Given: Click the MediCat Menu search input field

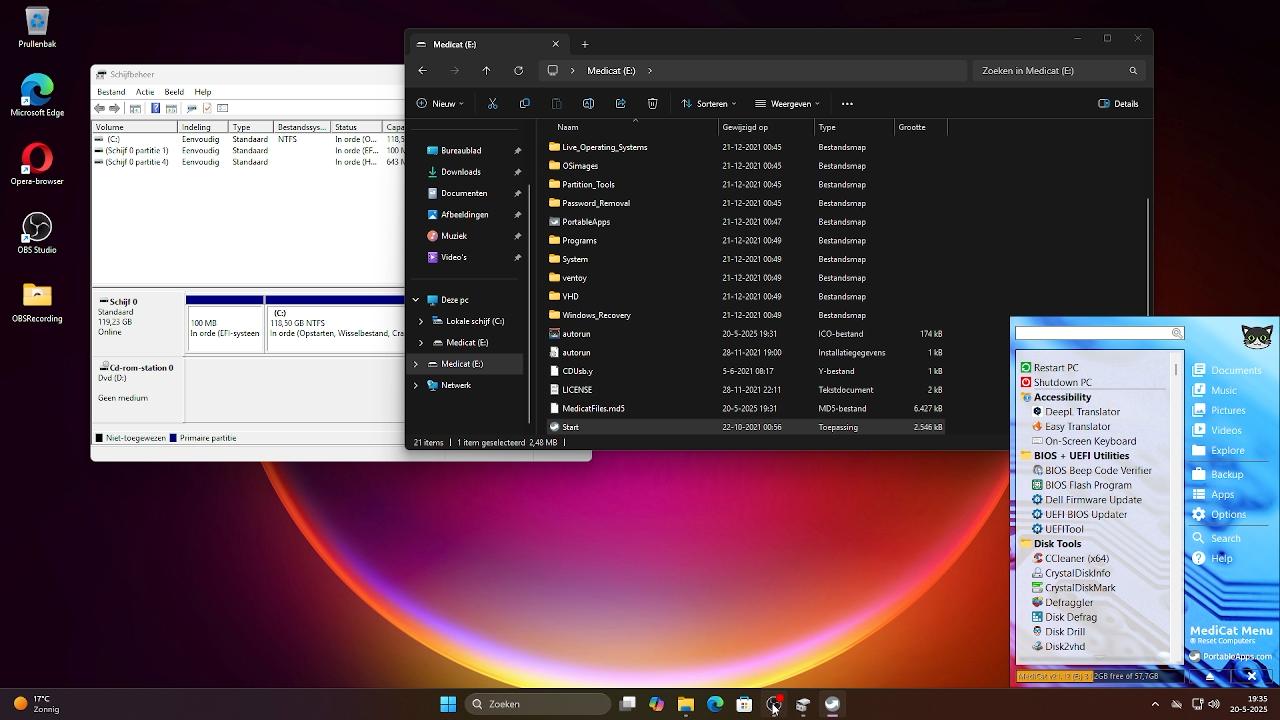Looking at the screenshot, I should (x=1093, y=333).
